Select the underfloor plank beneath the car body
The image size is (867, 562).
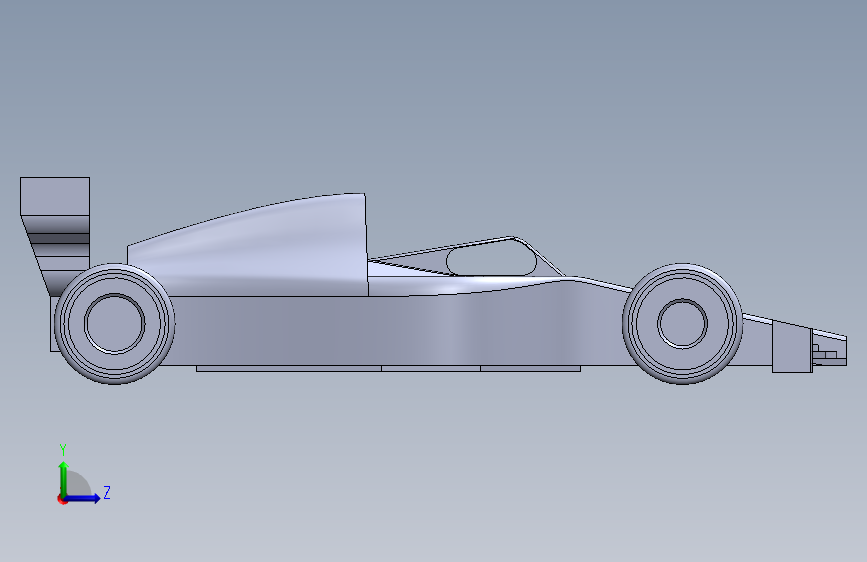(388, 368)
